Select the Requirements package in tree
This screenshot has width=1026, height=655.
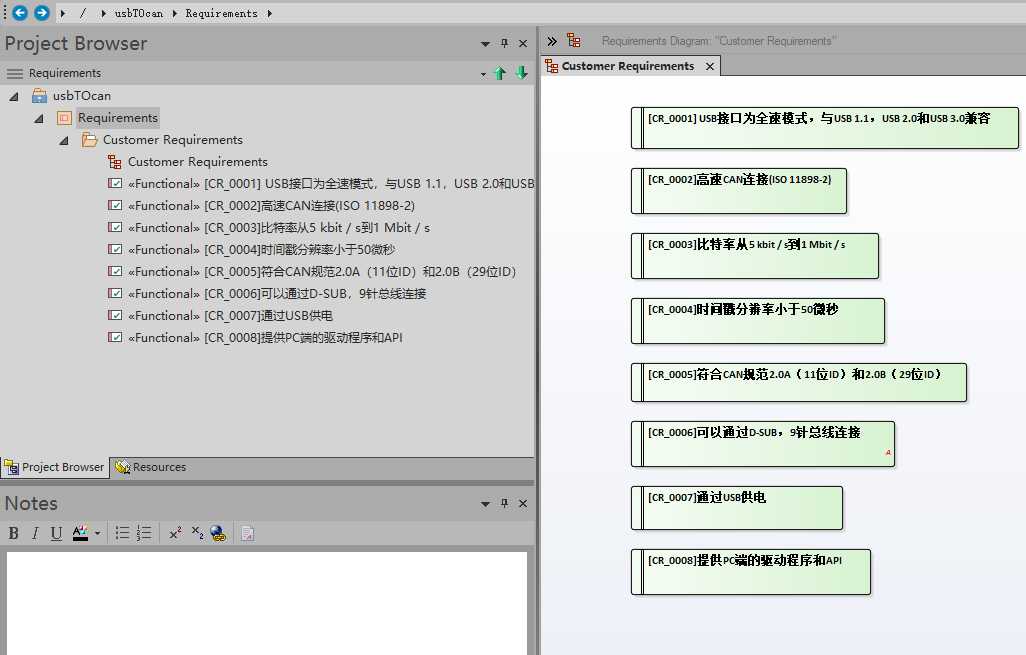point(118,118)
